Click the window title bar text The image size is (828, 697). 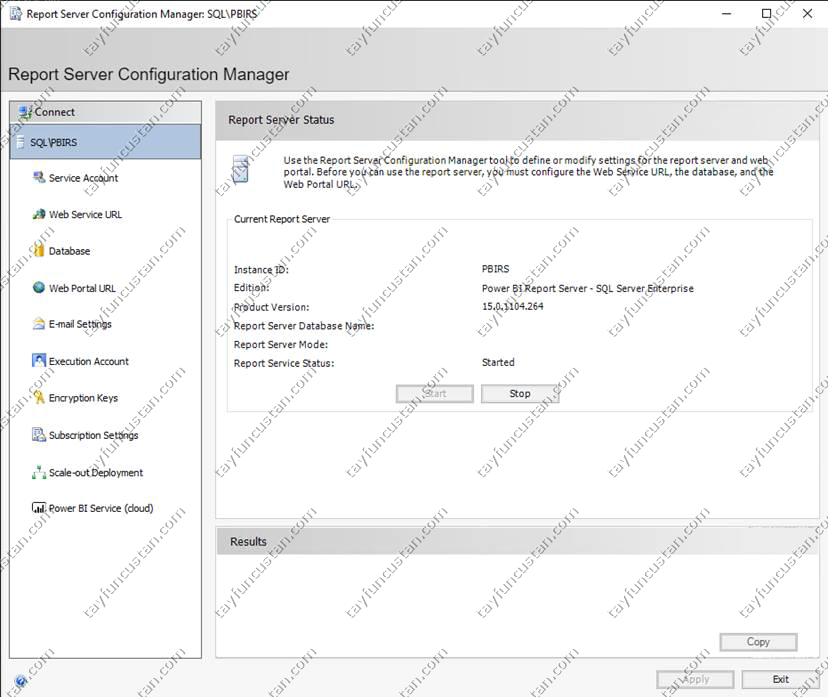(142, 14)
